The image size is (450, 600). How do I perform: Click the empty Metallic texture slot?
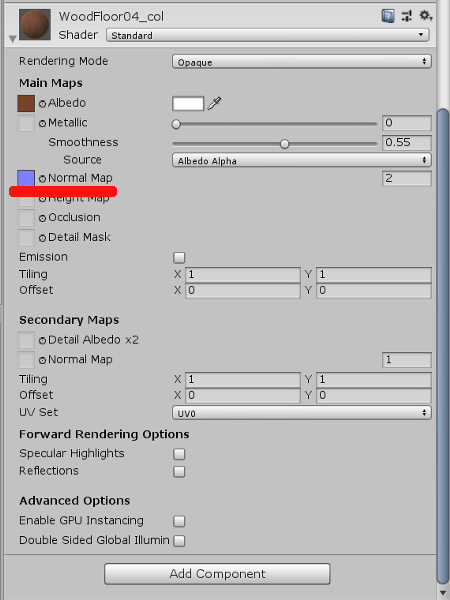[x=26, y=123]
